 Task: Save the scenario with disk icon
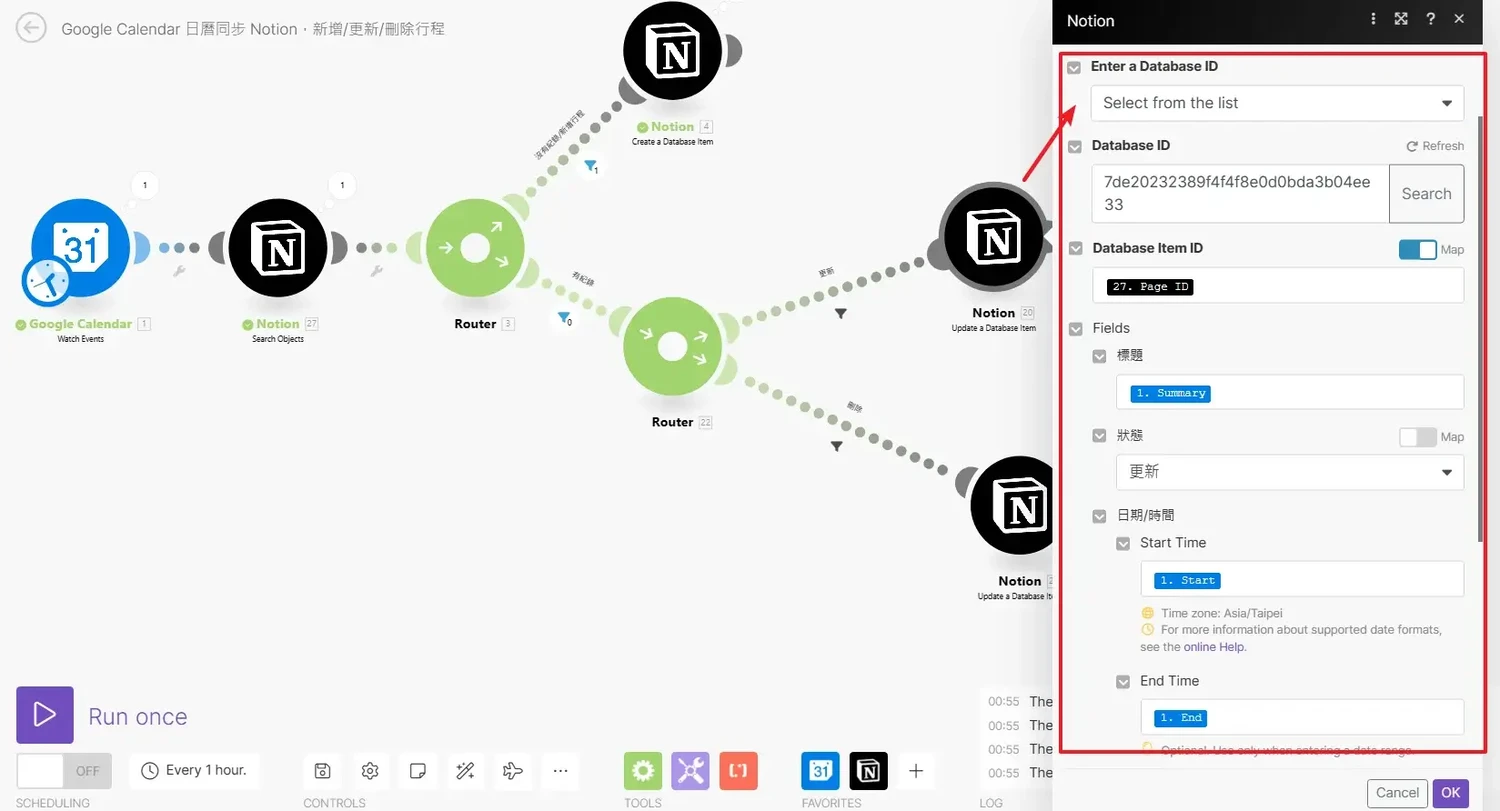[x=322, y=770]
